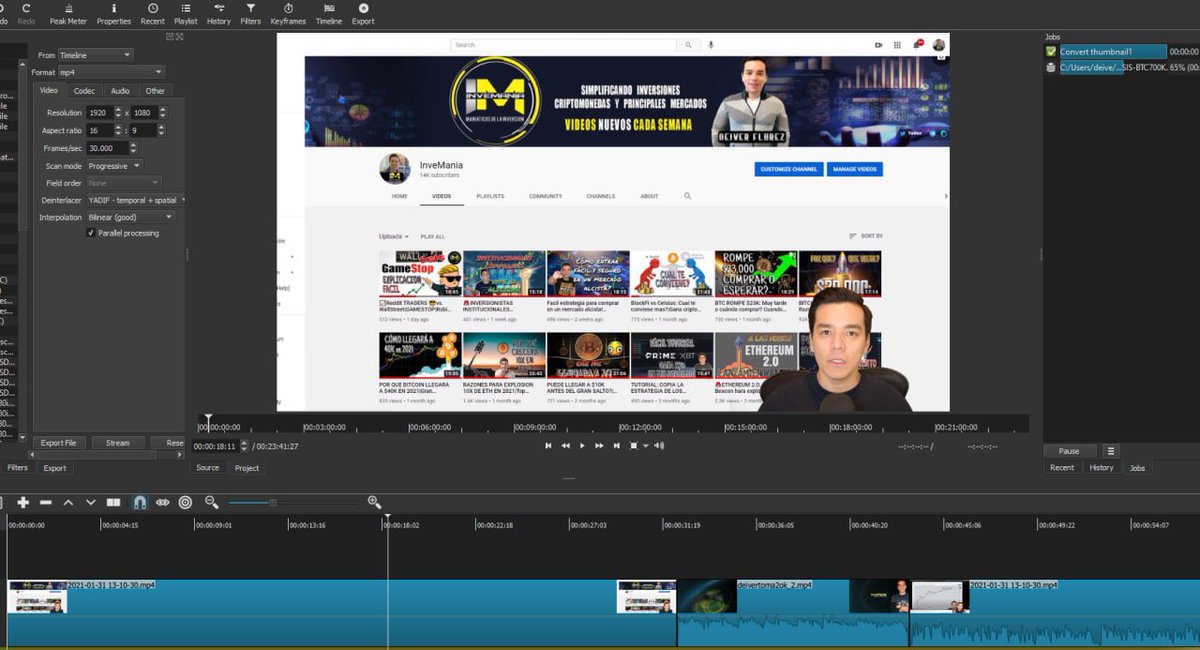Open the History panel from the toolbar

(x=218, y=13)
